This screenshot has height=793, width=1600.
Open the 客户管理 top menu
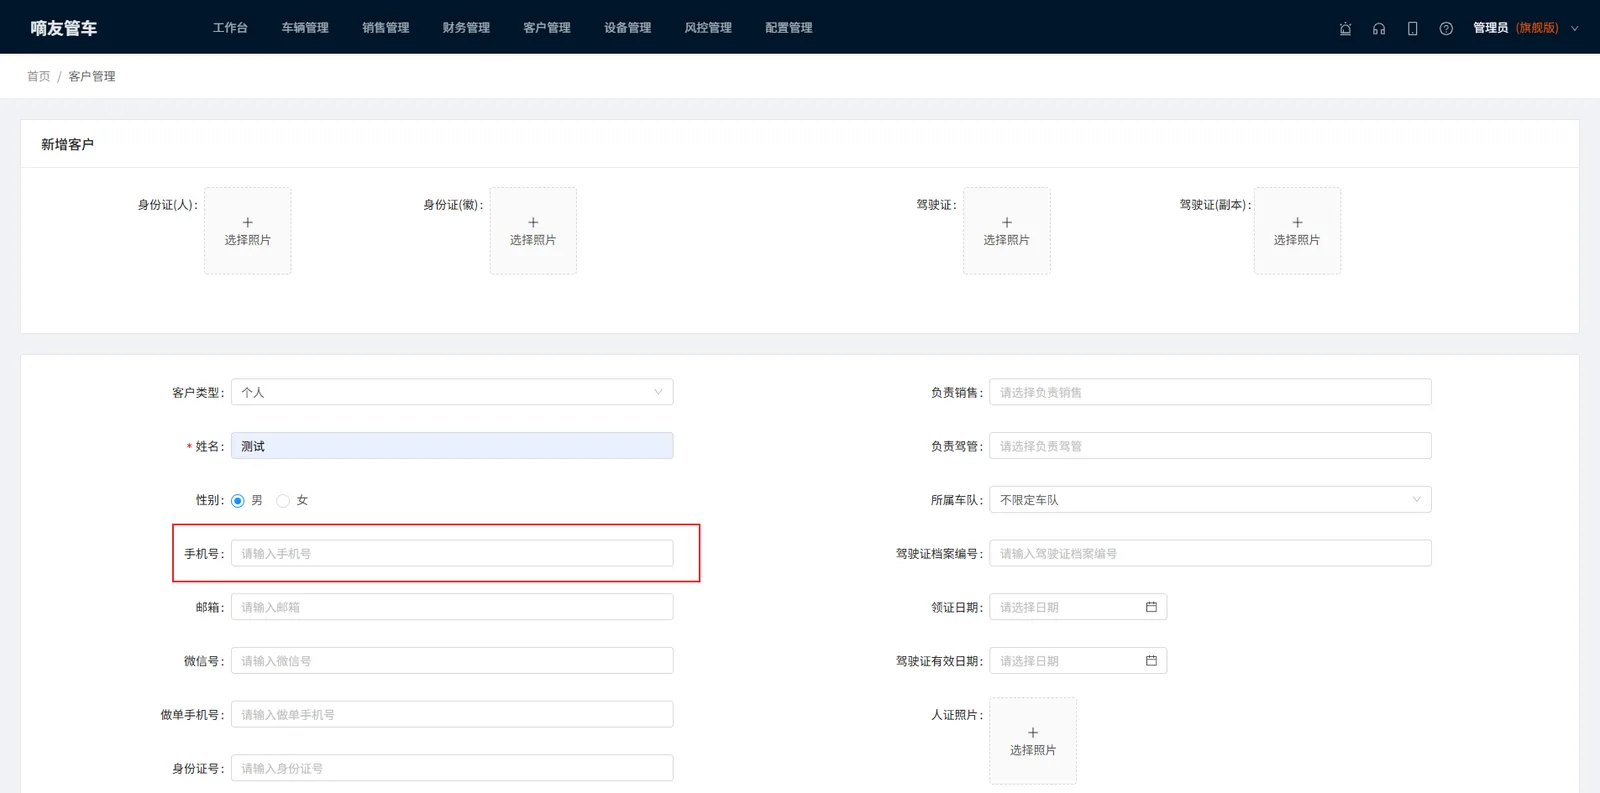[x=547, y=28]
